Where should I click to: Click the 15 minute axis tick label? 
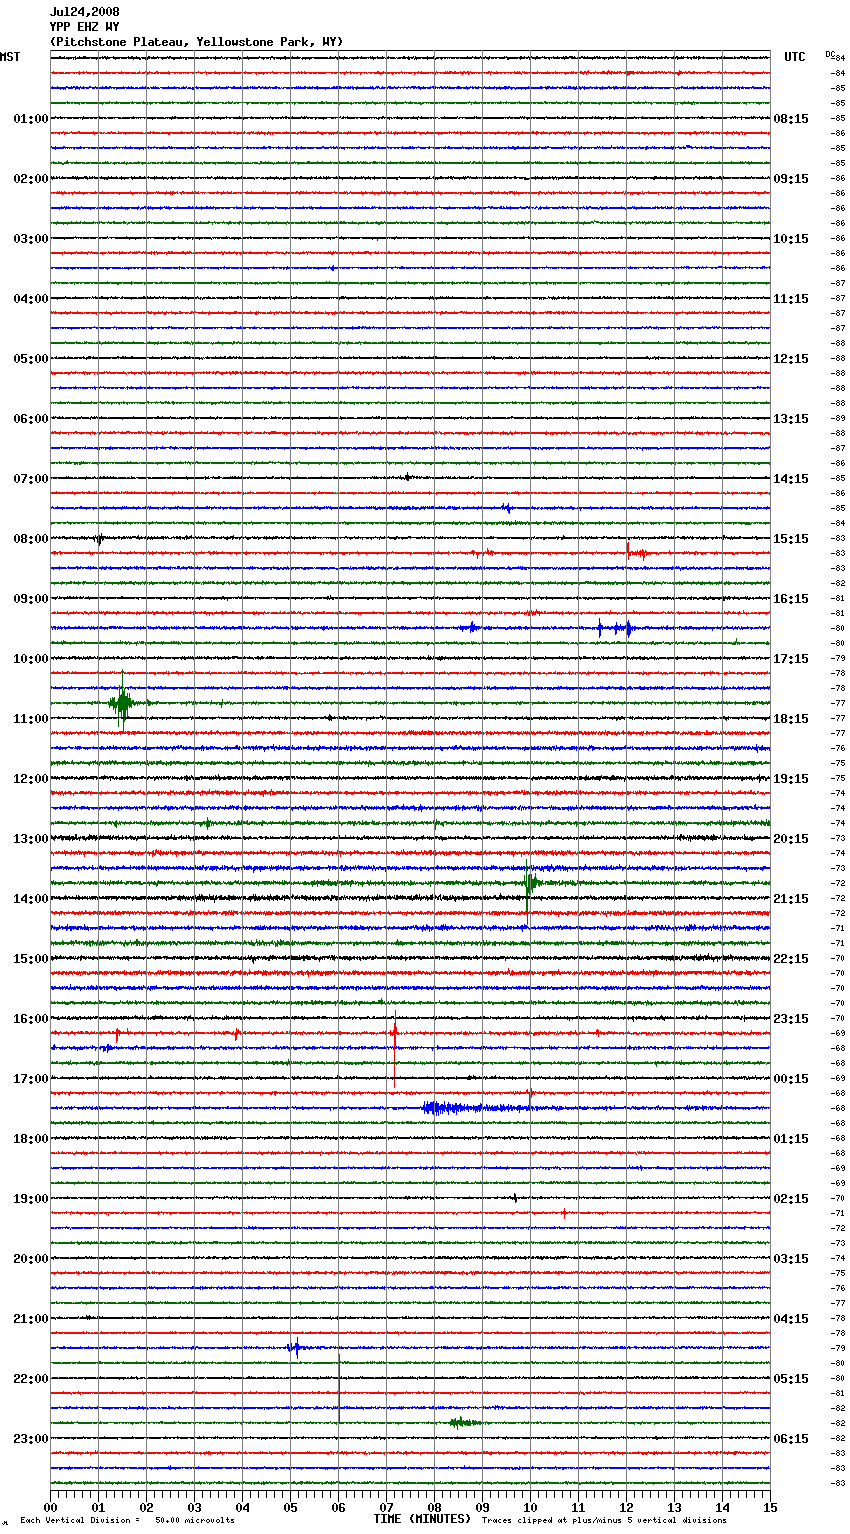[x=770, y=1508]
